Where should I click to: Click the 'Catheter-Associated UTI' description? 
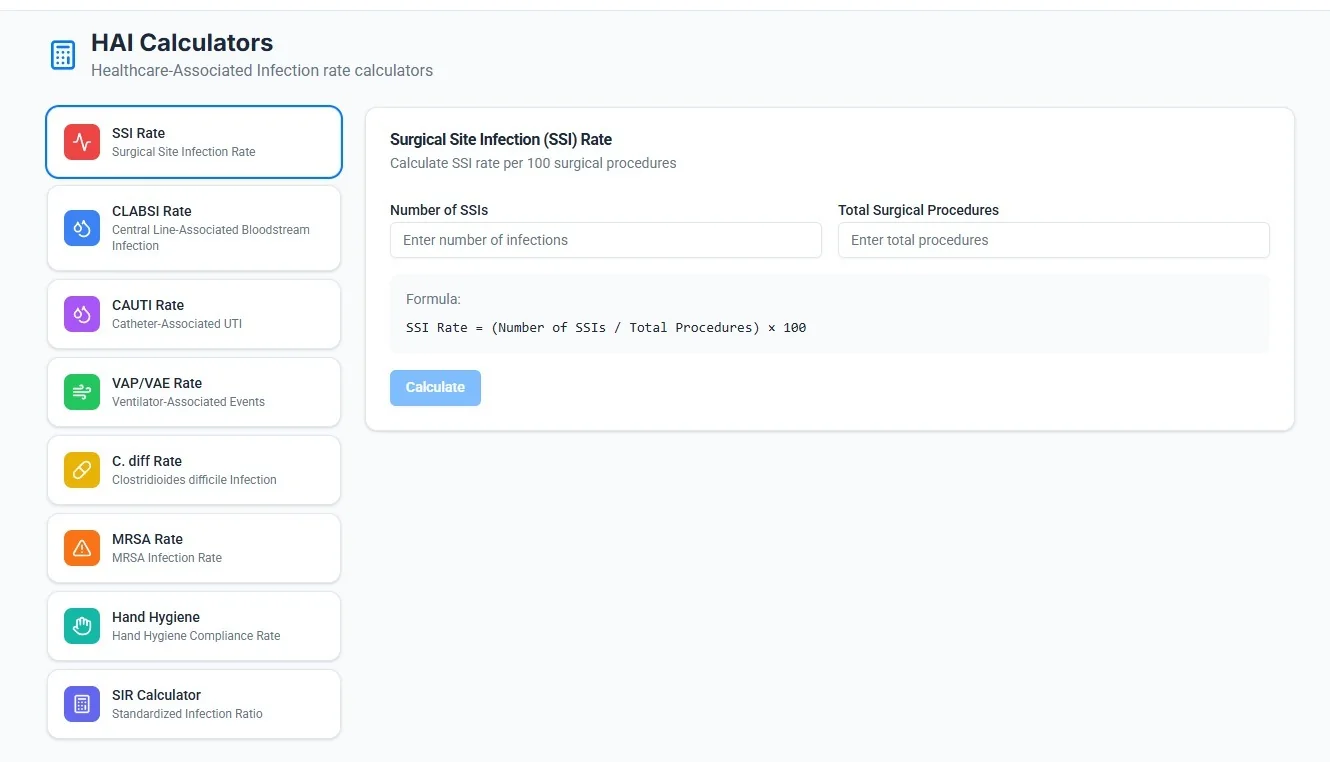pyautogui.click(x=177, y=324)
